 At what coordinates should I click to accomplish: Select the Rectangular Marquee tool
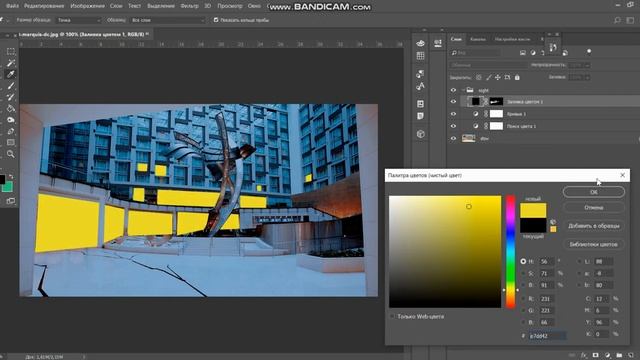(11, 51)
